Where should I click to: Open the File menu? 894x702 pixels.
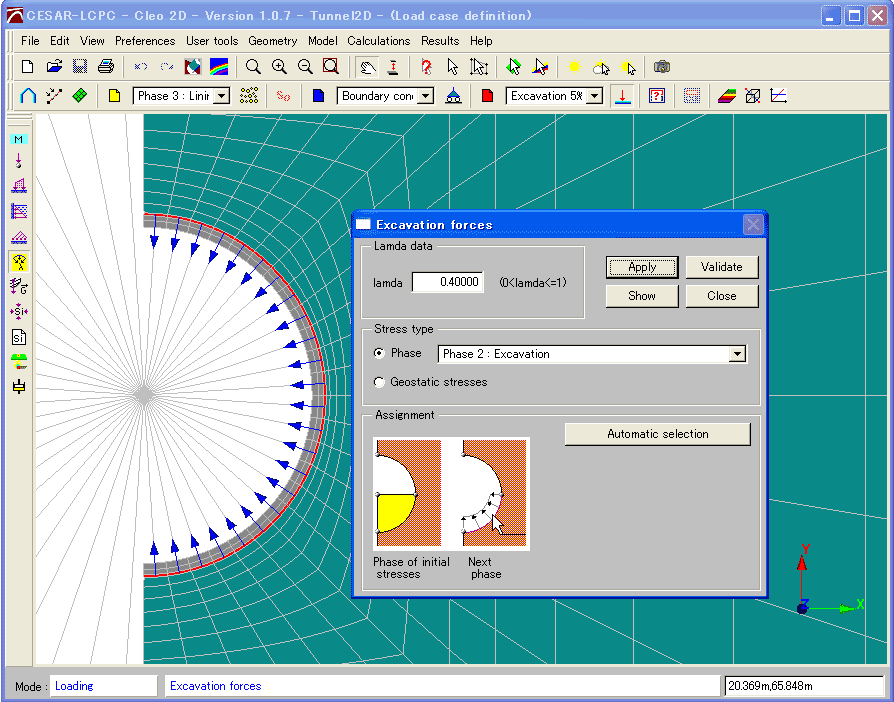click(30, 41)
